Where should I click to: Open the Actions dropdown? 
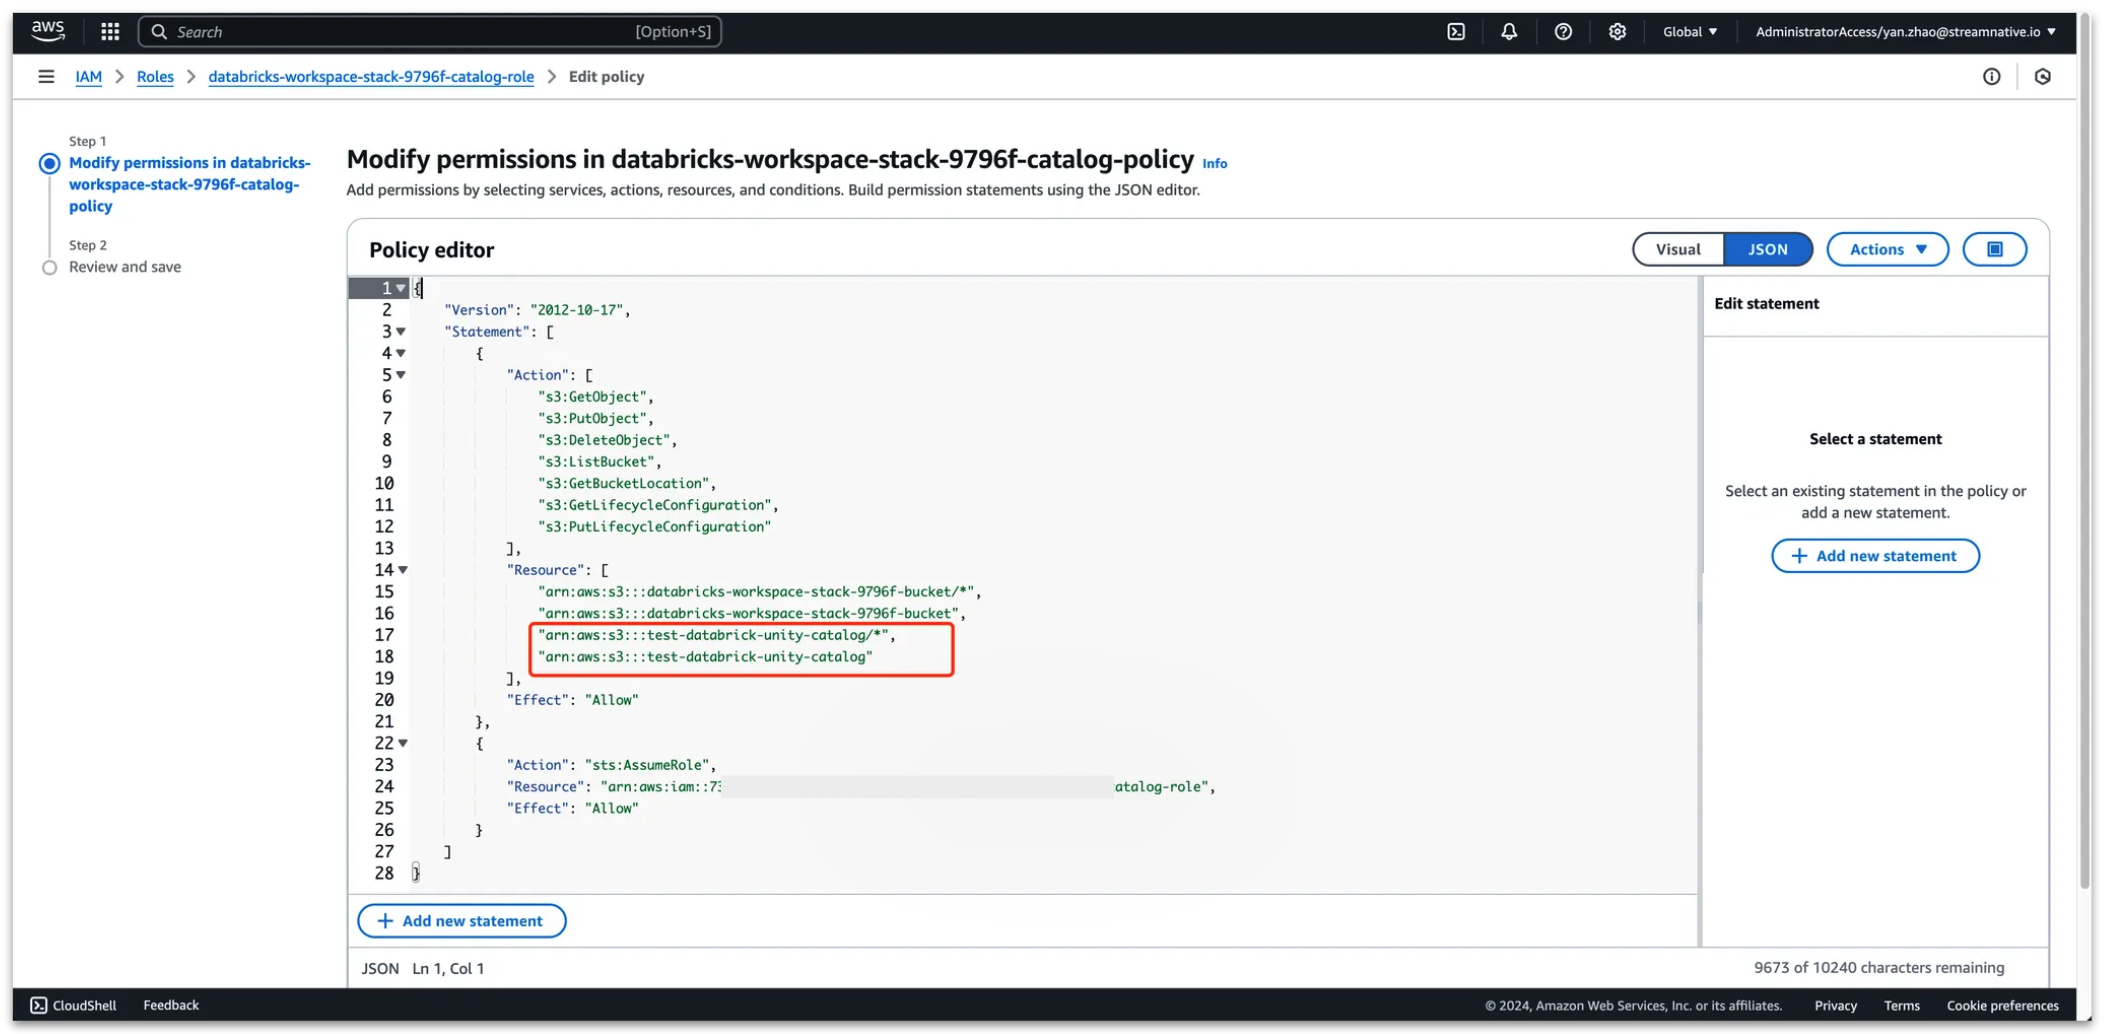(1887, 249)
